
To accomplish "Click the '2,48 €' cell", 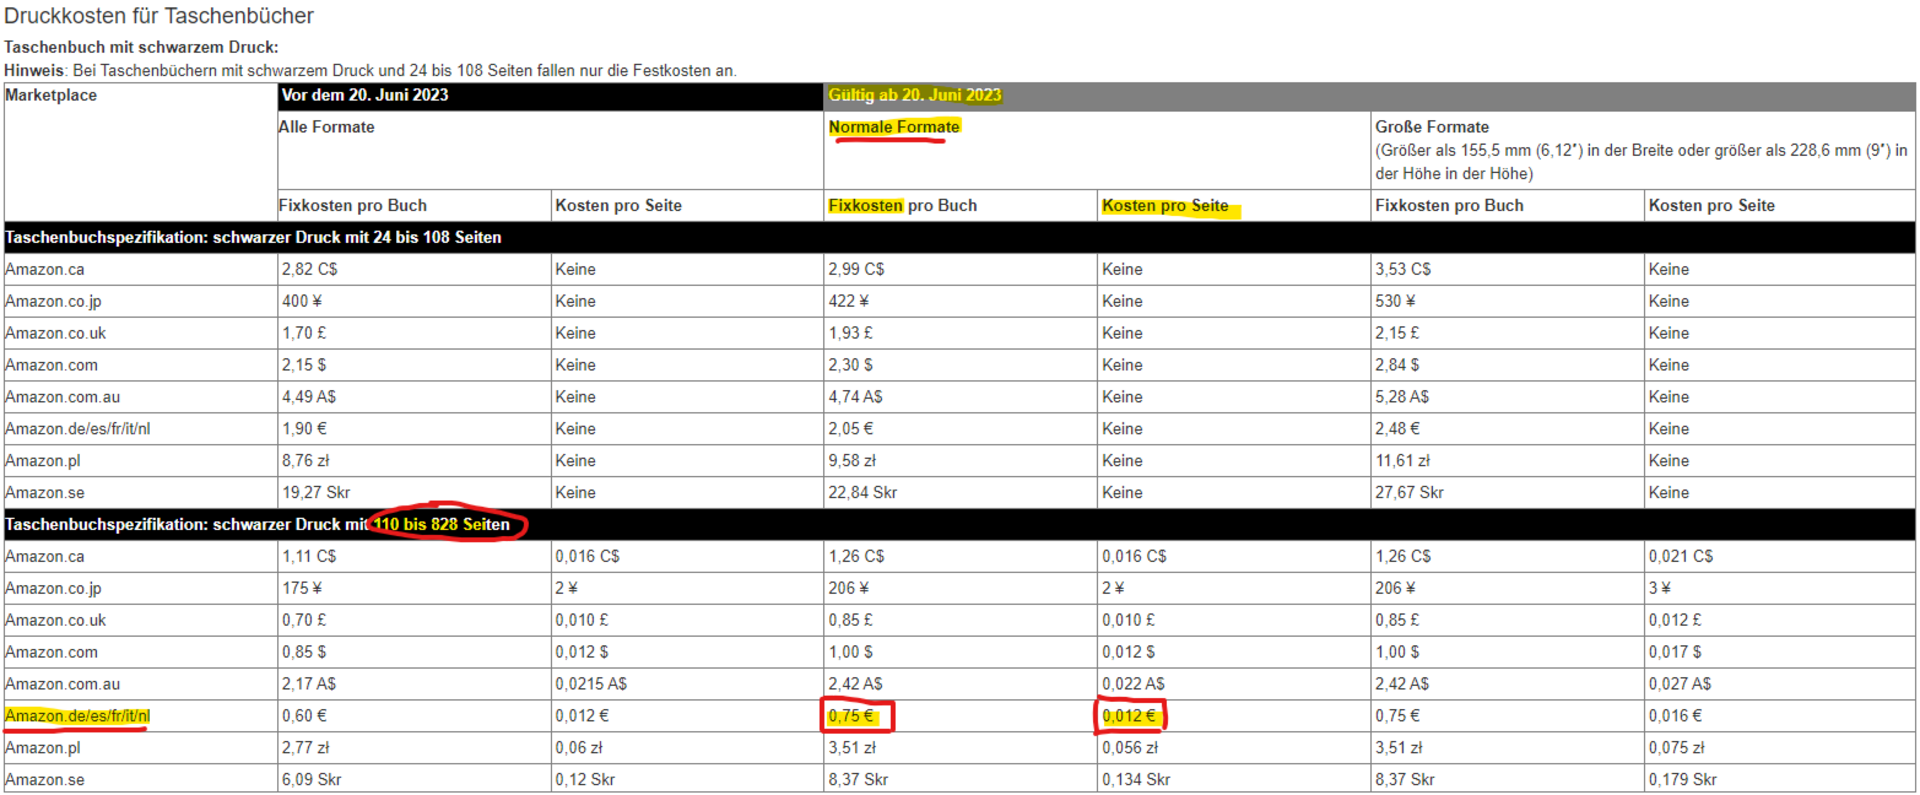I will (1508, 429).
